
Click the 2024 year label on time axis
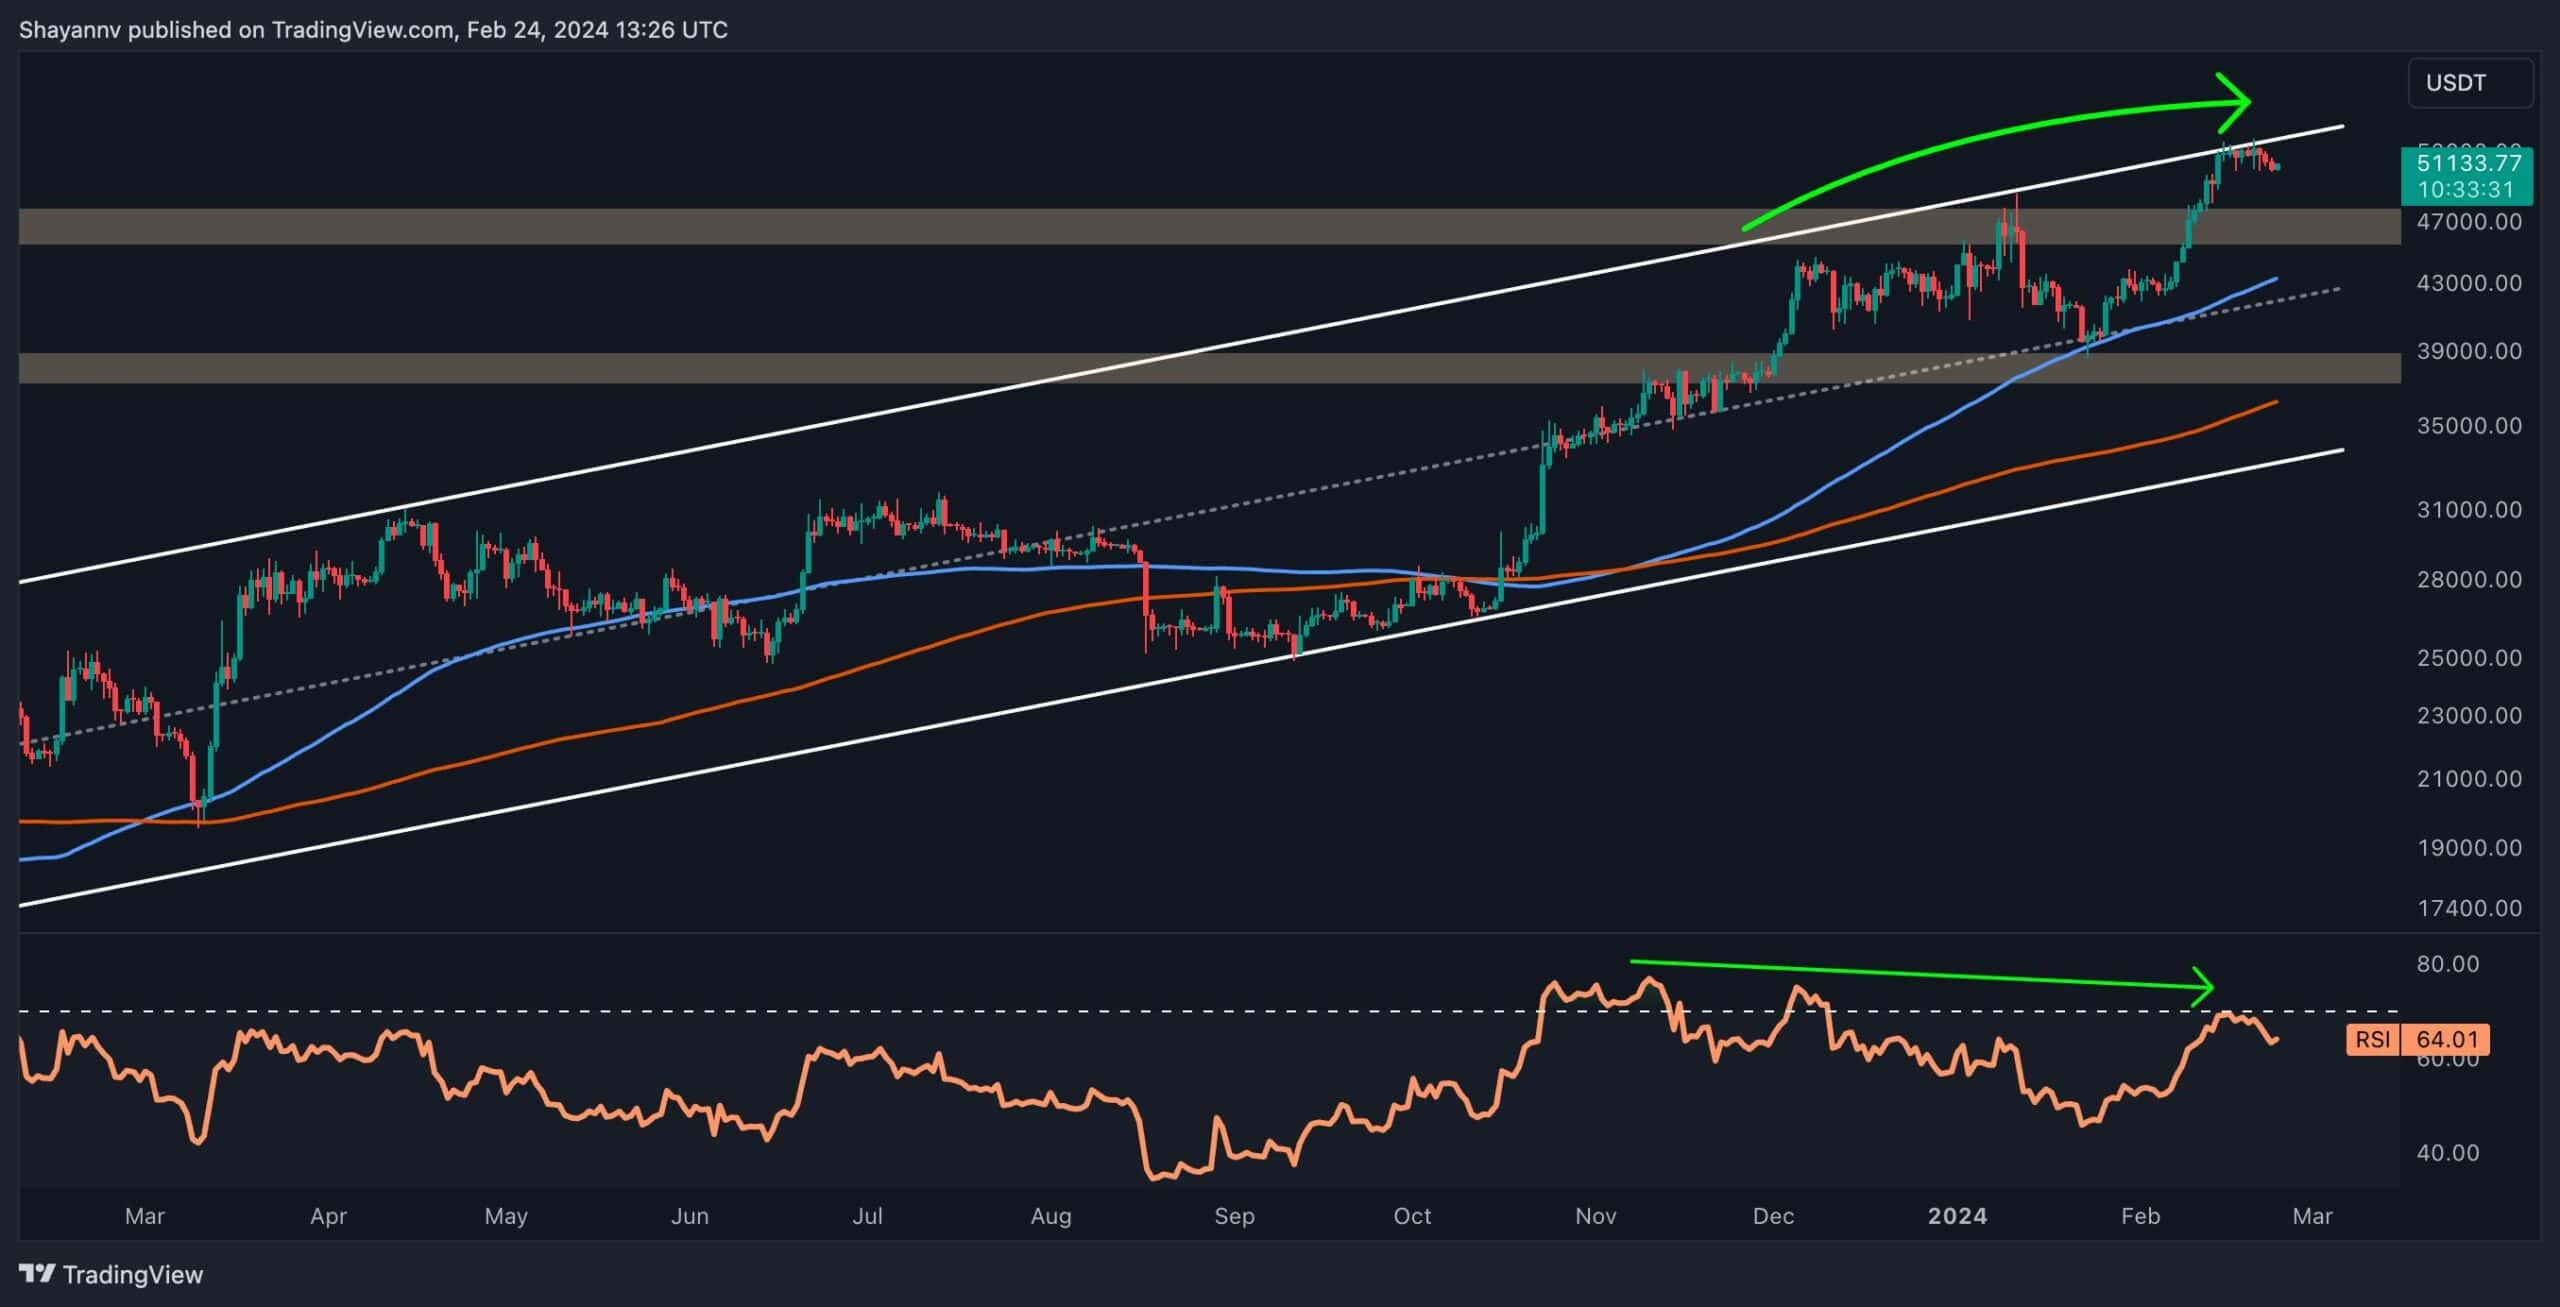coord(1957,1216)
